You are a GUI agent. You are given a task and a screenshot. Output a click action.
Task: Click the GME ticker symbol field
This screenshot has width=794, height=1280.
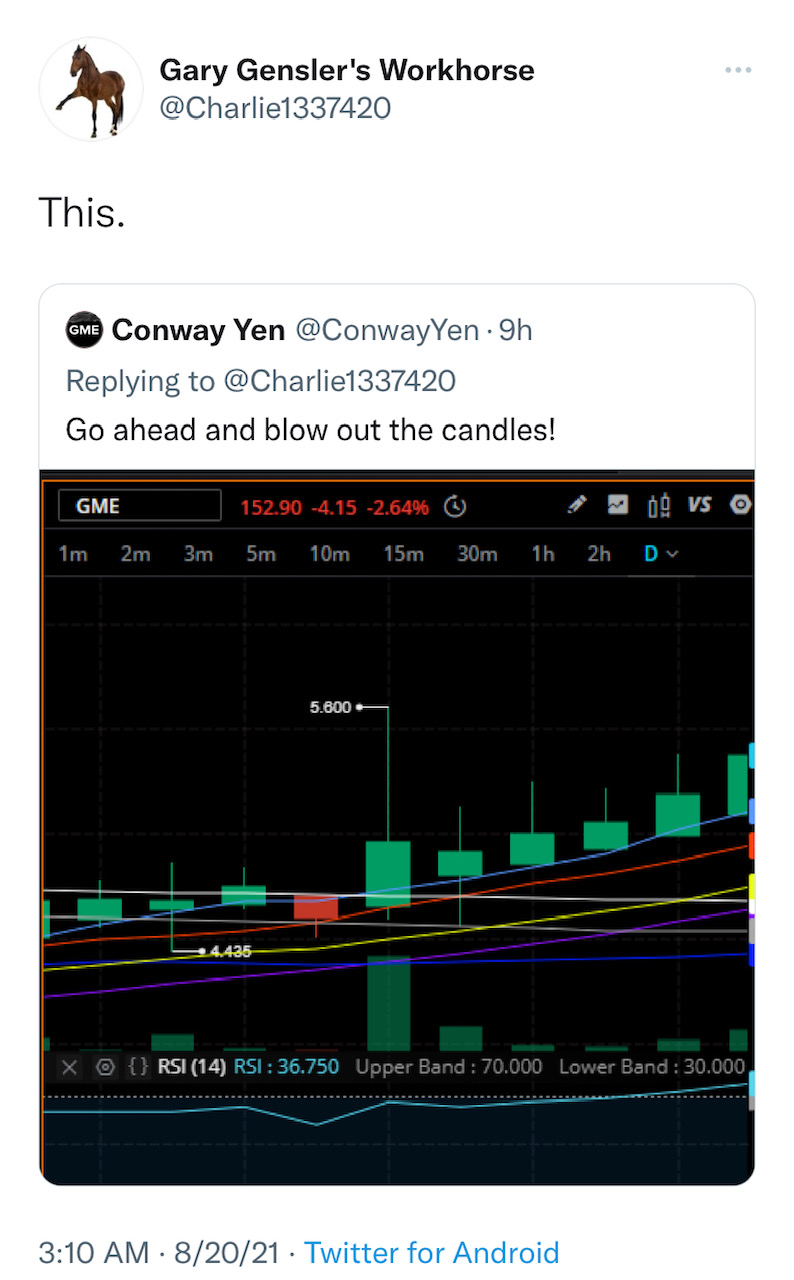(x=139, y=506)
